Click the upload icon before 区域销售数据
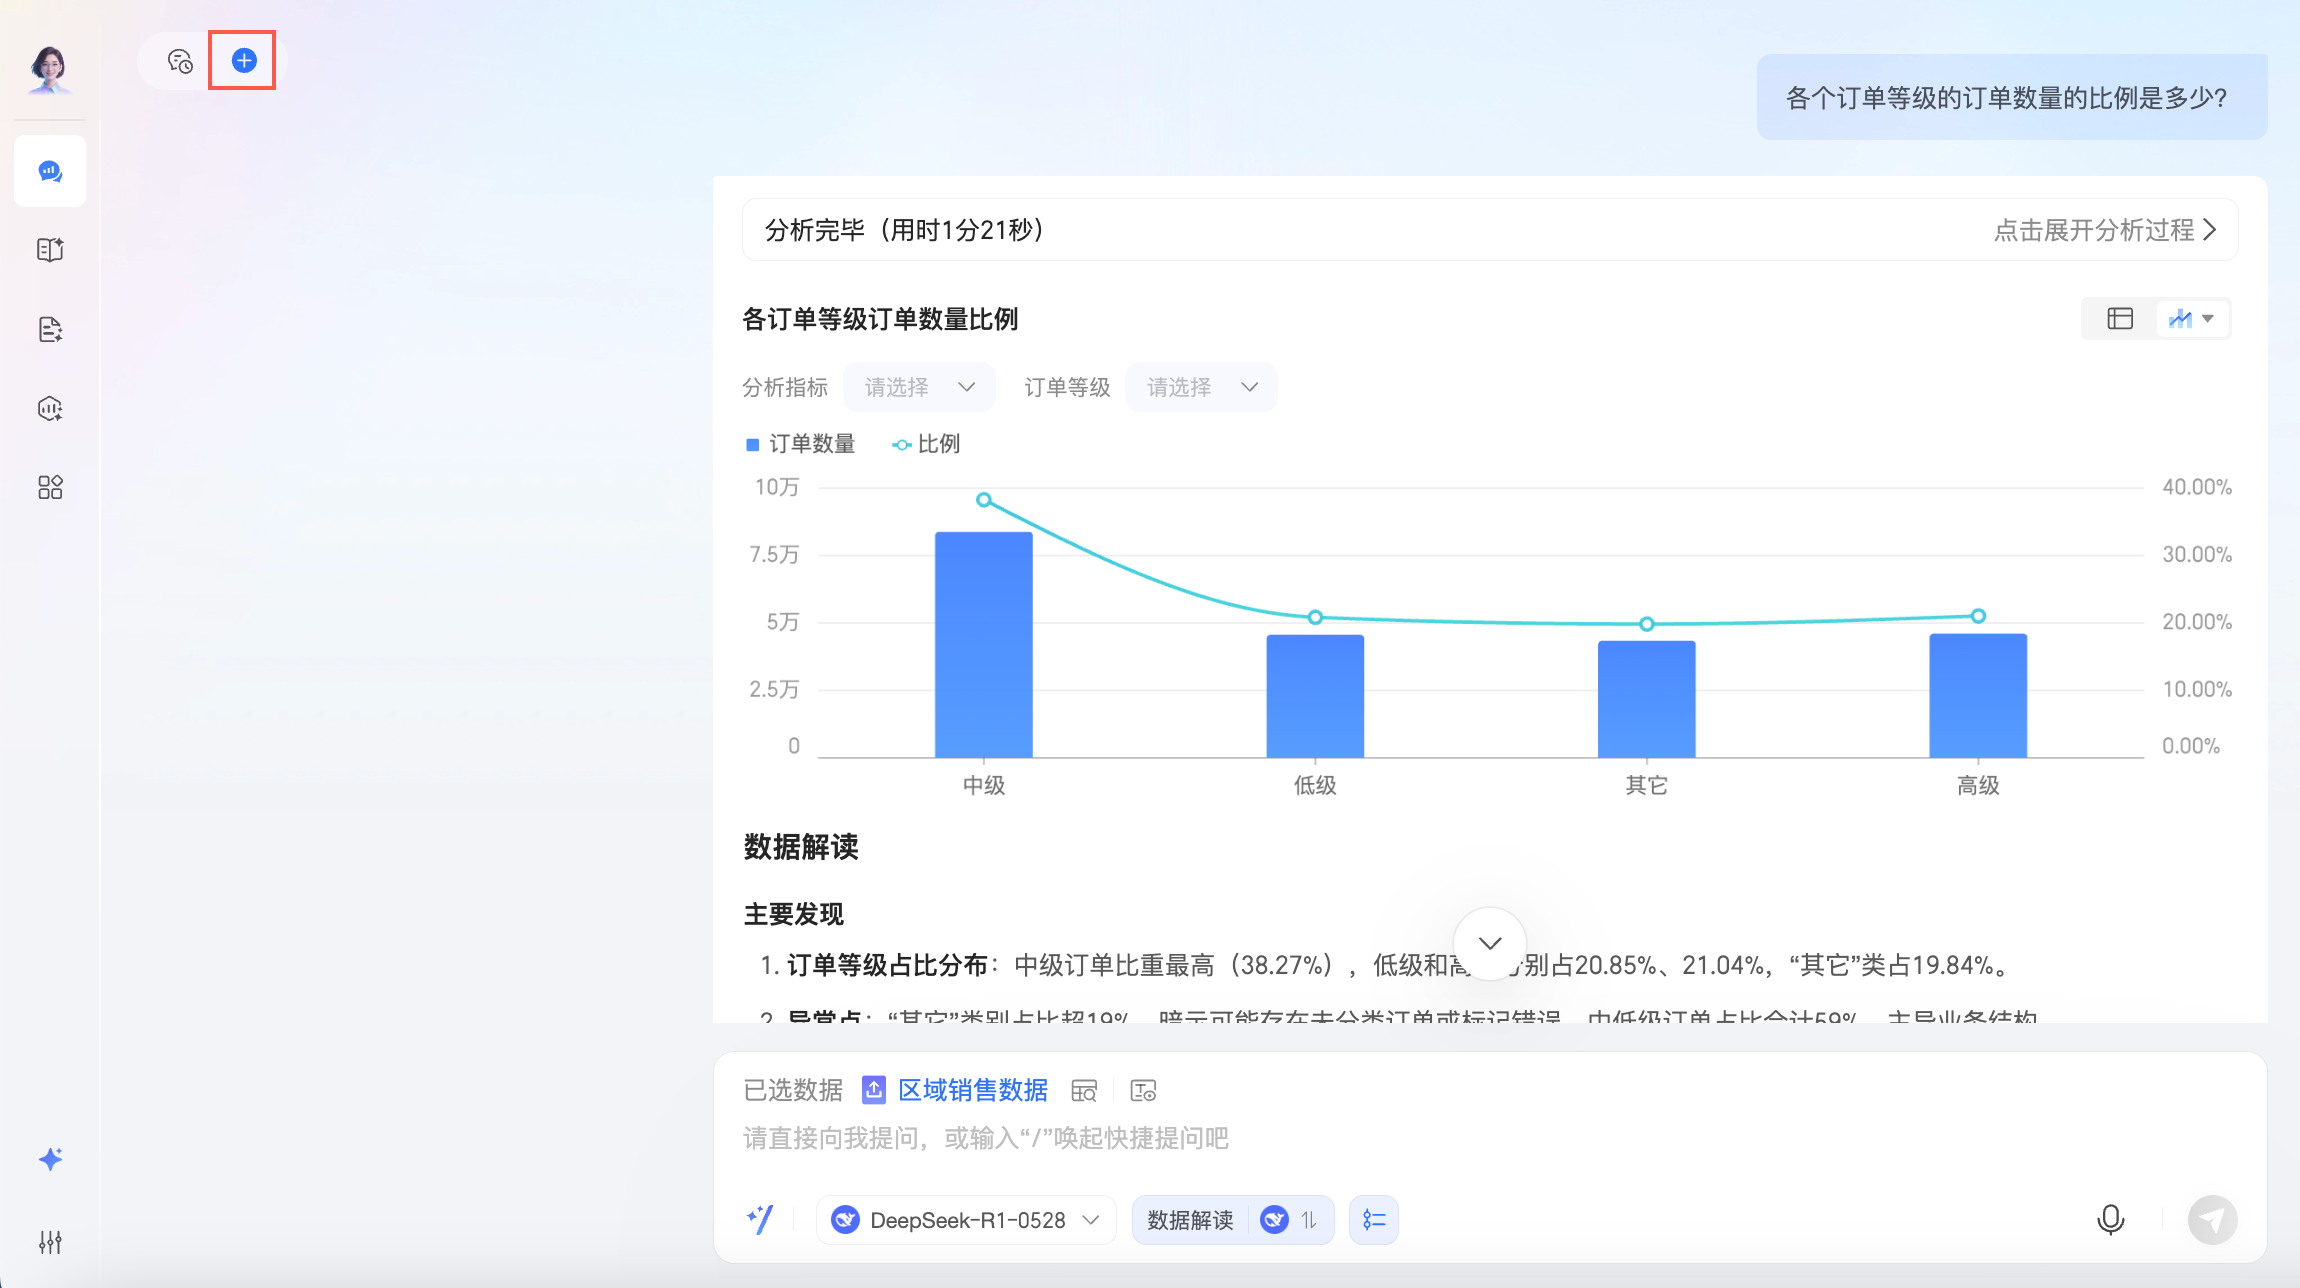The width and height of the screenshot is (2300, 1288). click(x=874, y=1090)
